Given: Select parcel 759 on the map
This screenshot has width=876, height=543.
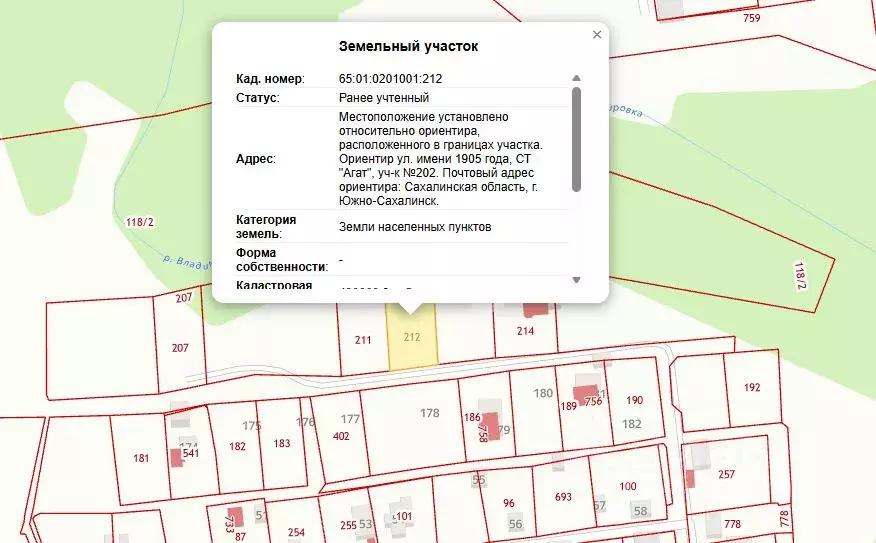Looking at the screenshot, I should tap(752, 18).
